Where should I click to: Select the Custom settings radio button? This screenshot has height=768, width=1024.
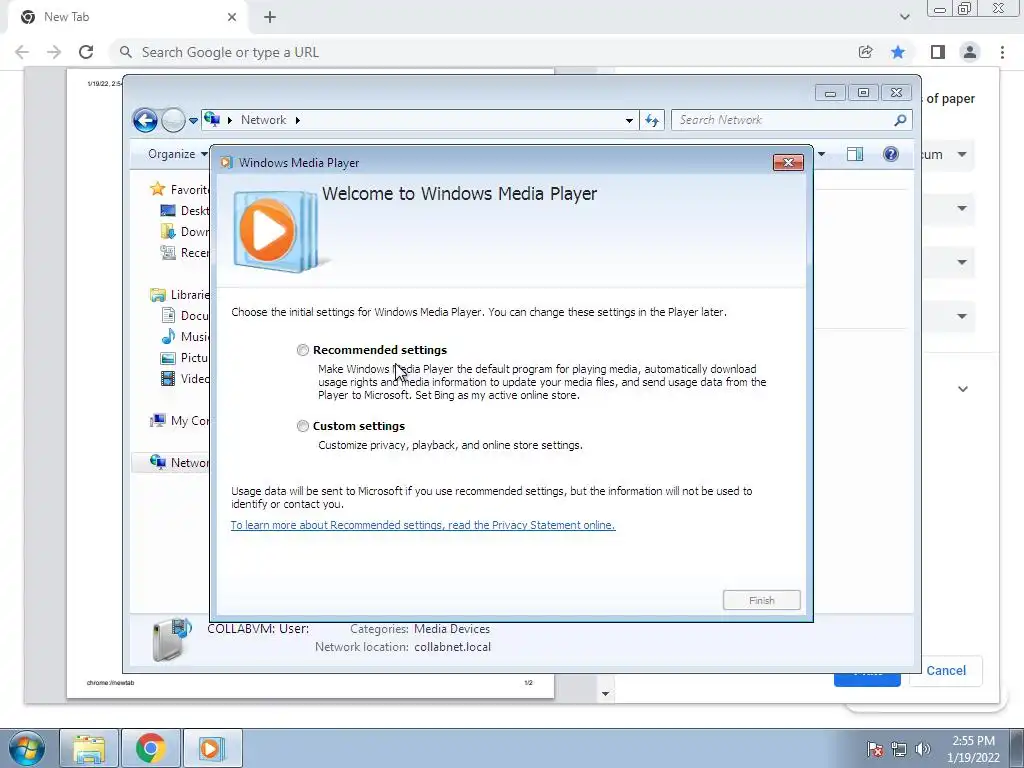(302, 426)
